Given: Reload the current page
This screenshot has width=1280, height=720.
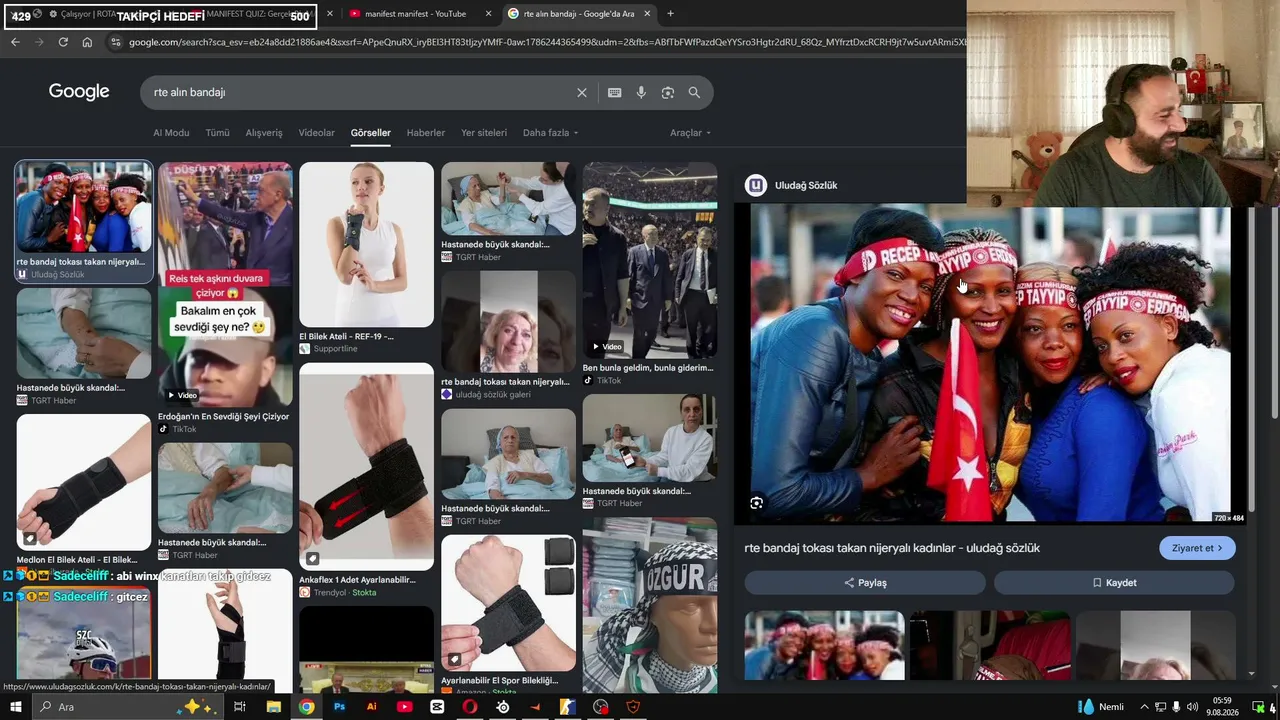Looking at the screenshot, I should [x=63, y=42].
